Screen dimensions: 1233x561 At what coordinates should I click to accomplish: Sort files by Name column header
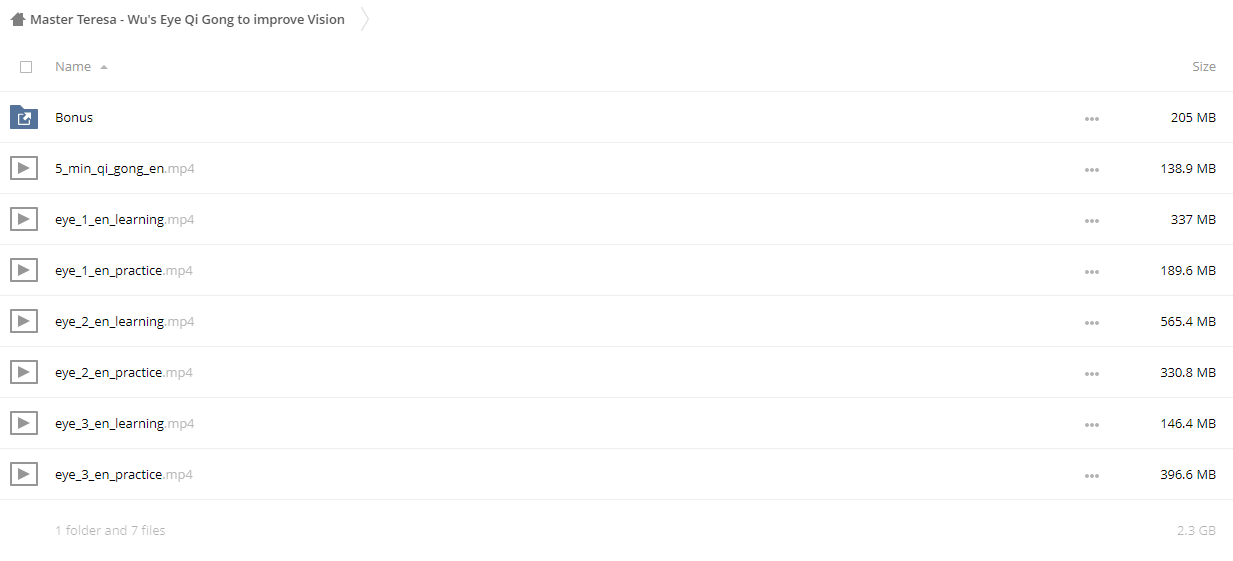[x=73, y=66]
